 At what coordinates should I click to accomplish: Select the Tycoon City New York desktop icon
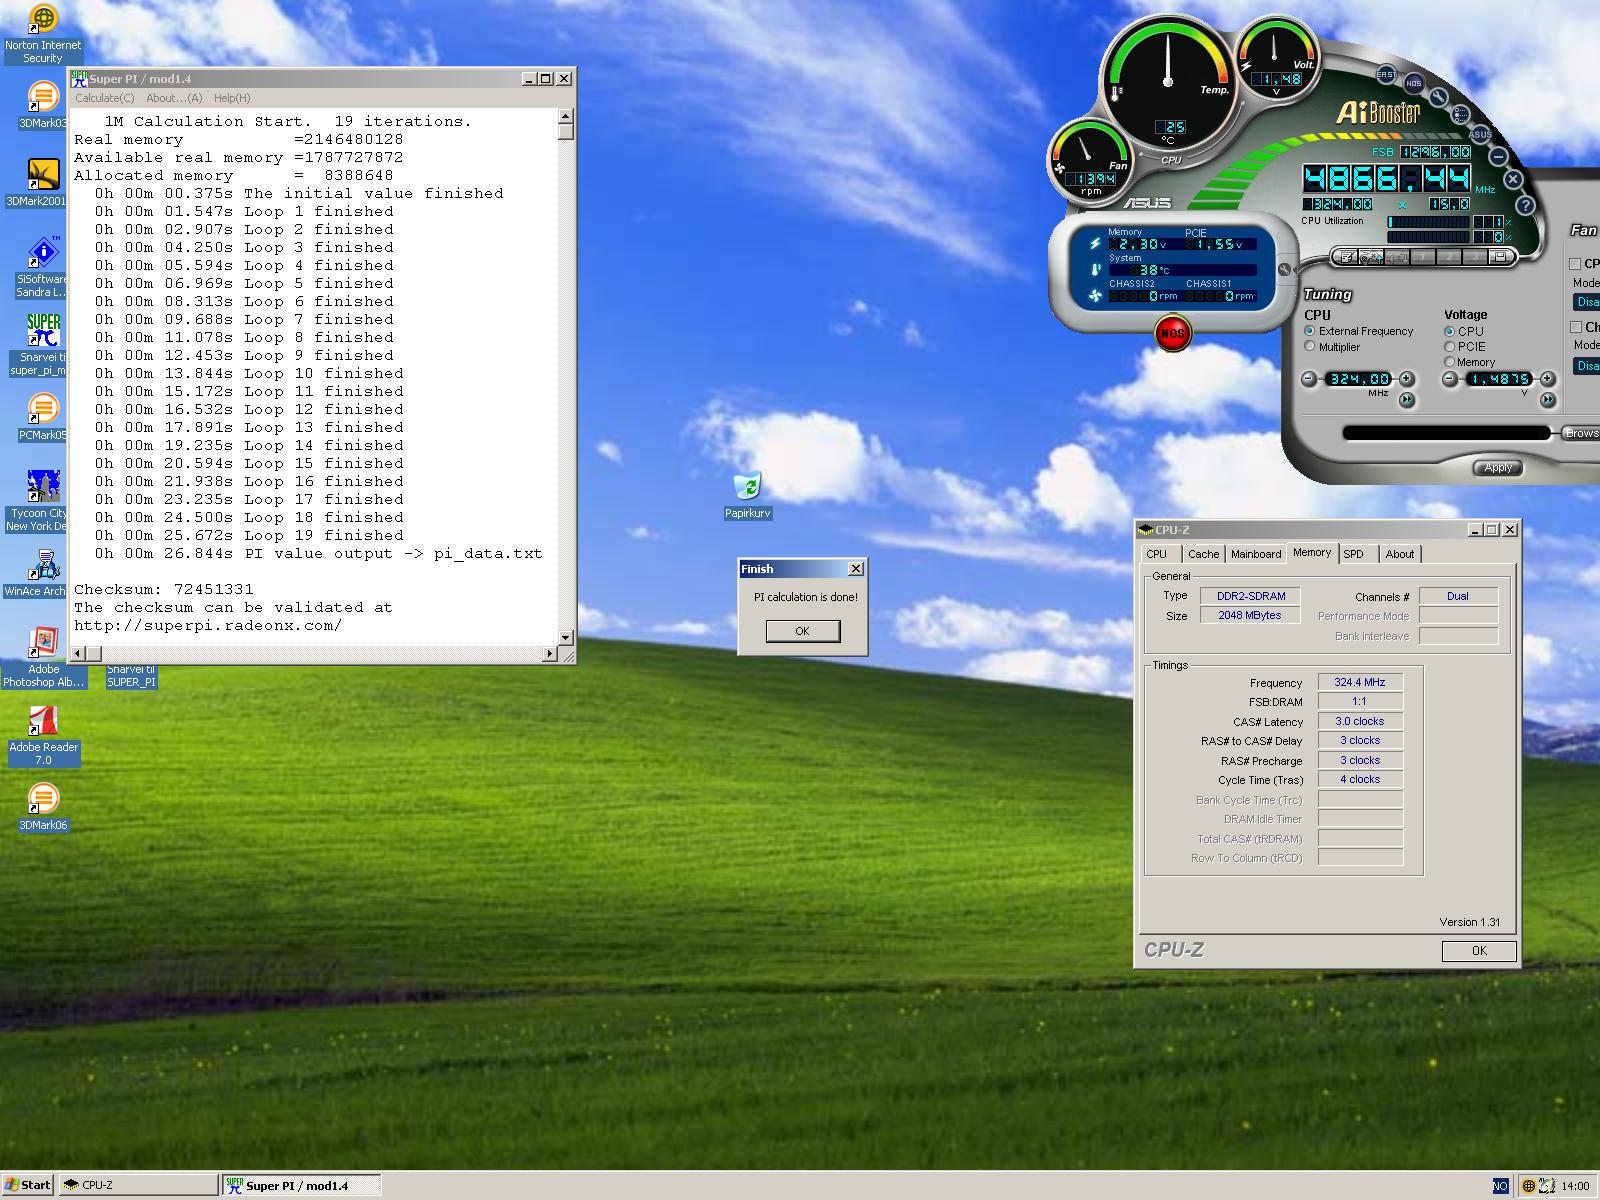pos(40,501)
